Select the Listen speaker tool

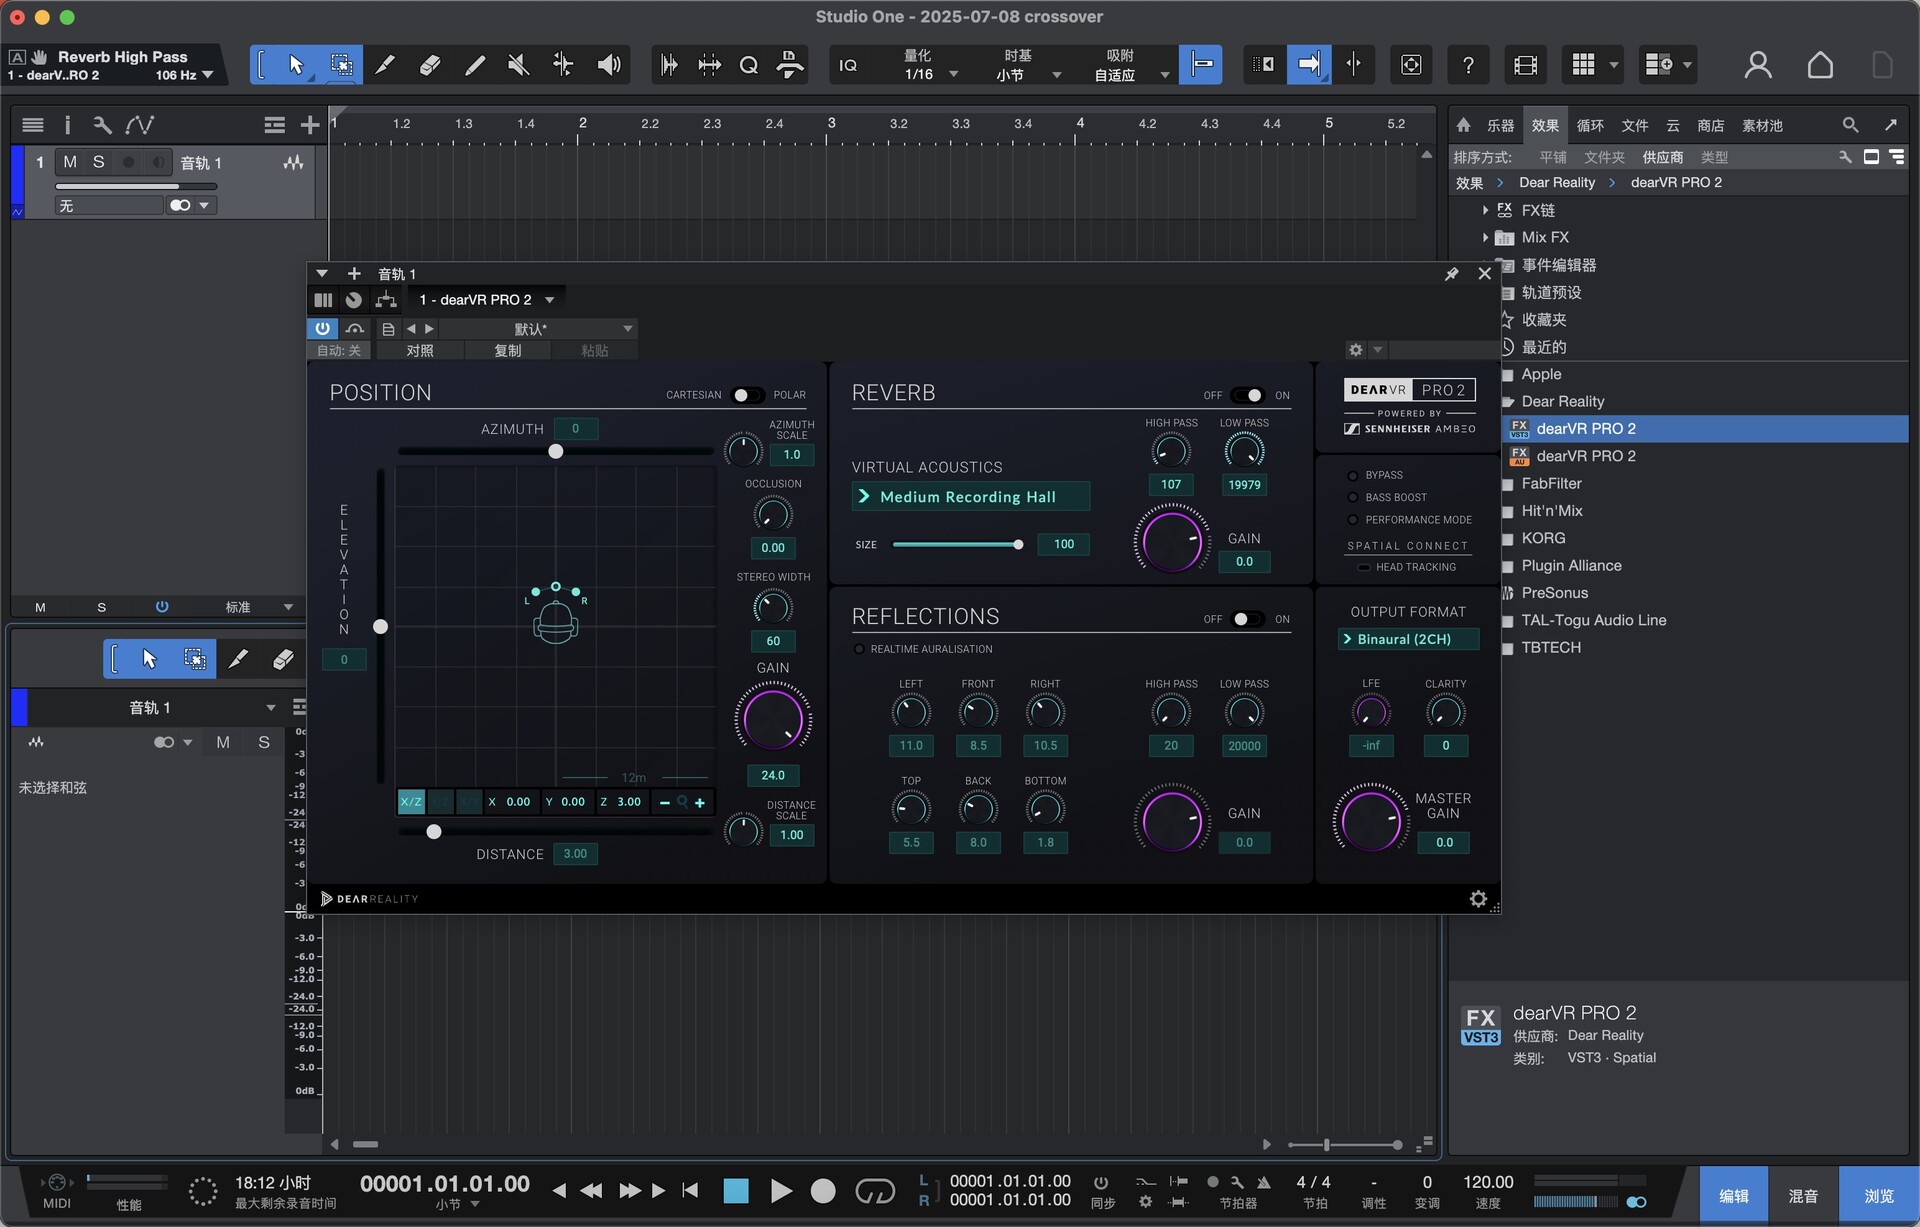pos(608,65)
